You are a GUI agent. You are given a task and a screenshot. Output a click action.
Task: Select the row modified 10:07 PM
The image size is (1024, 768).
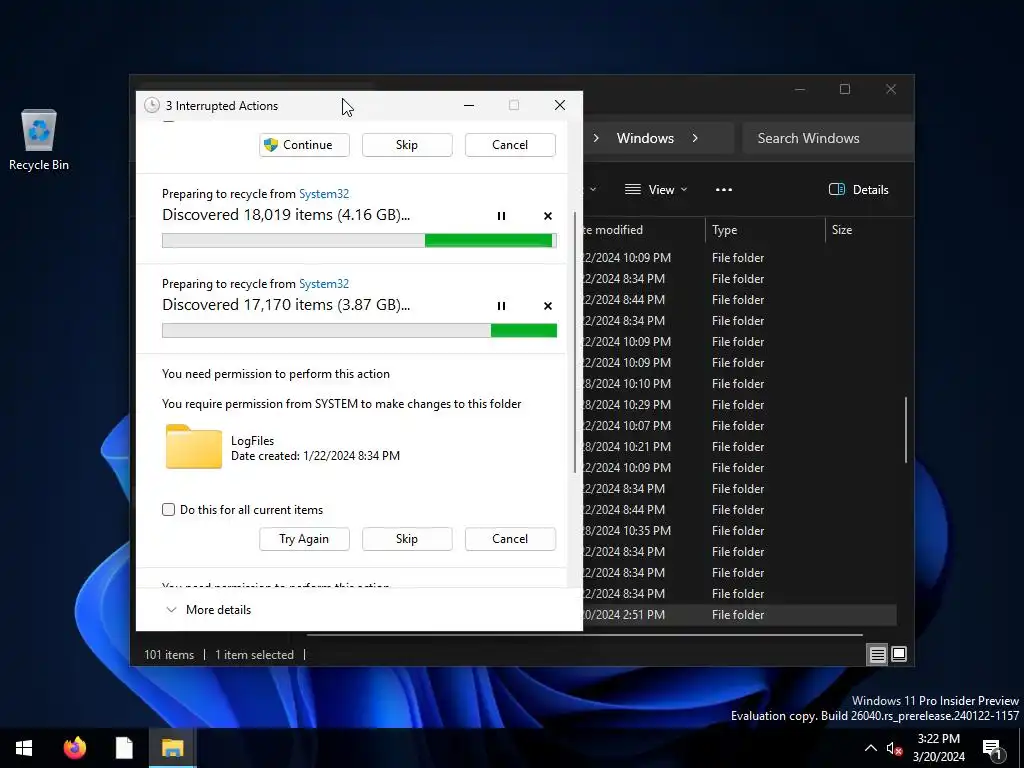[738, 426]
